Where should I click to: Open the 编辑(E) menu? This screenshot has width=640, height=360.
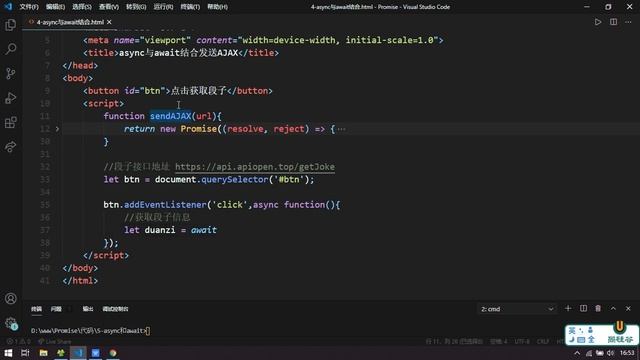click(55, 7)
